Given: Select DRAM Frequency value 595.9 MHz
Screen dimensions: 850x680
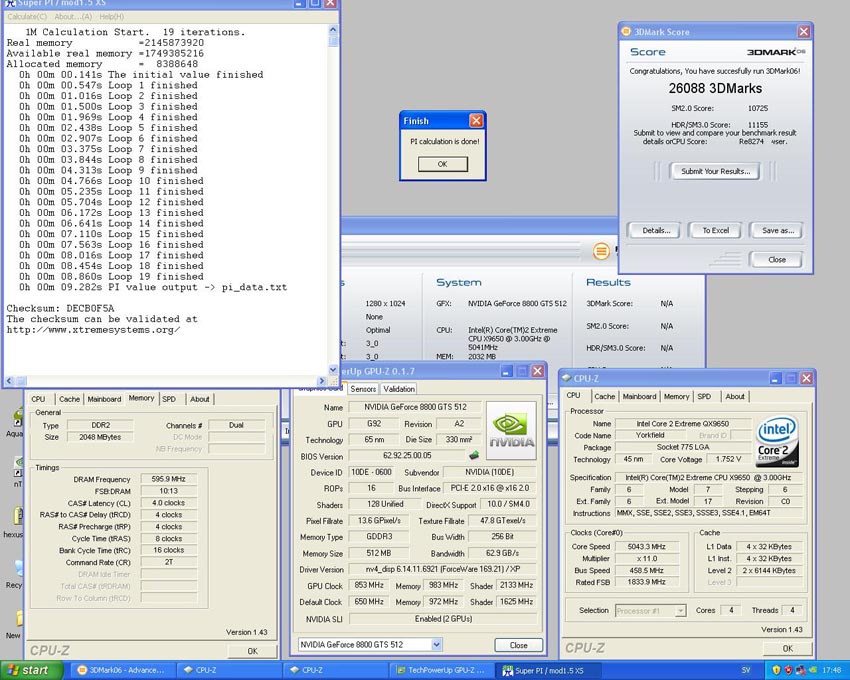Looking at the screenshot, I should (x=169, y=479).
